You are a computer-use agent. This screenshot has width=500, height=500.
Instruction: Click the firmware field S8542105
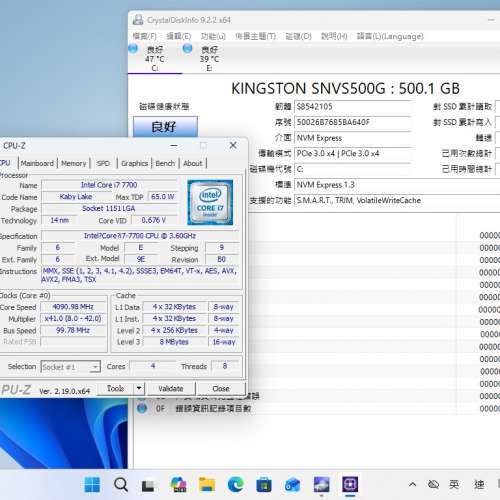click(x=353, y=107)
